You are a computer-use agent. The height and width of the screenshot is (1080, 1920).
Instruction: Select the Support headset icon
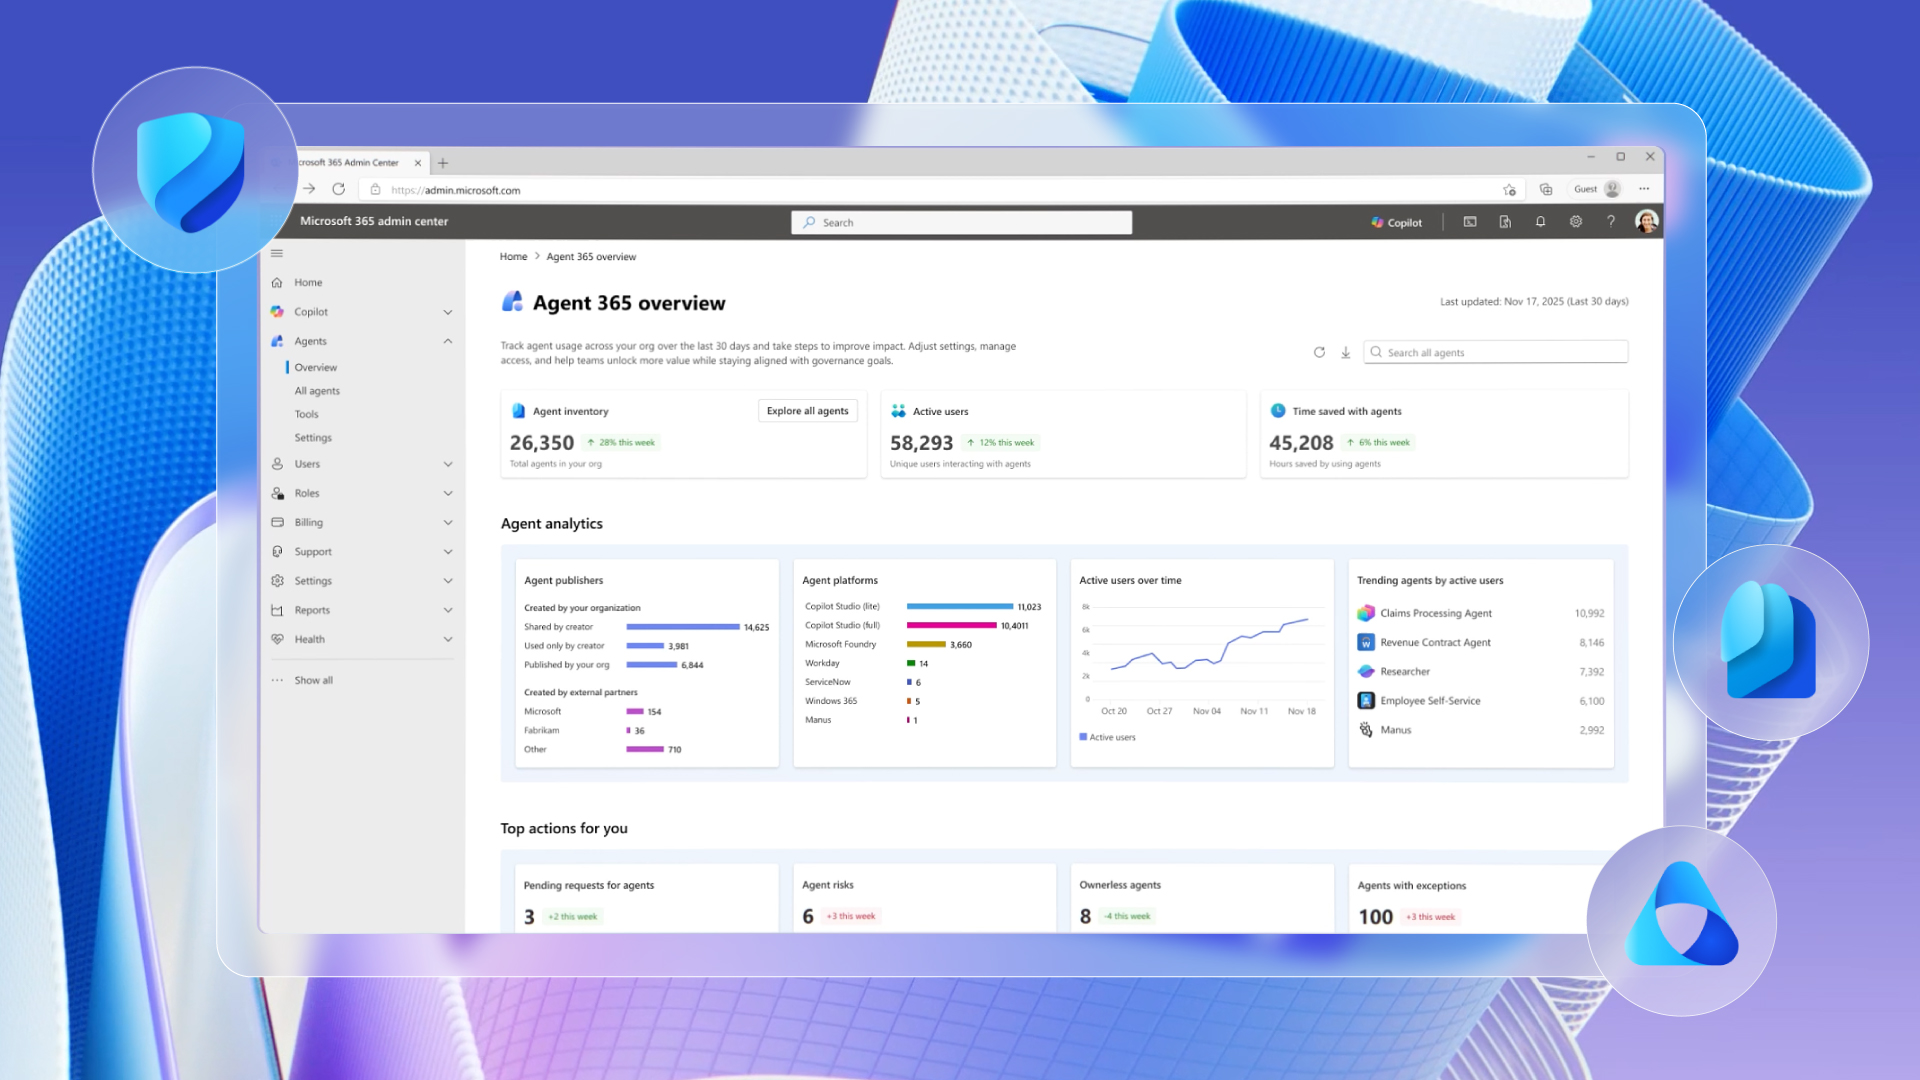277,551
